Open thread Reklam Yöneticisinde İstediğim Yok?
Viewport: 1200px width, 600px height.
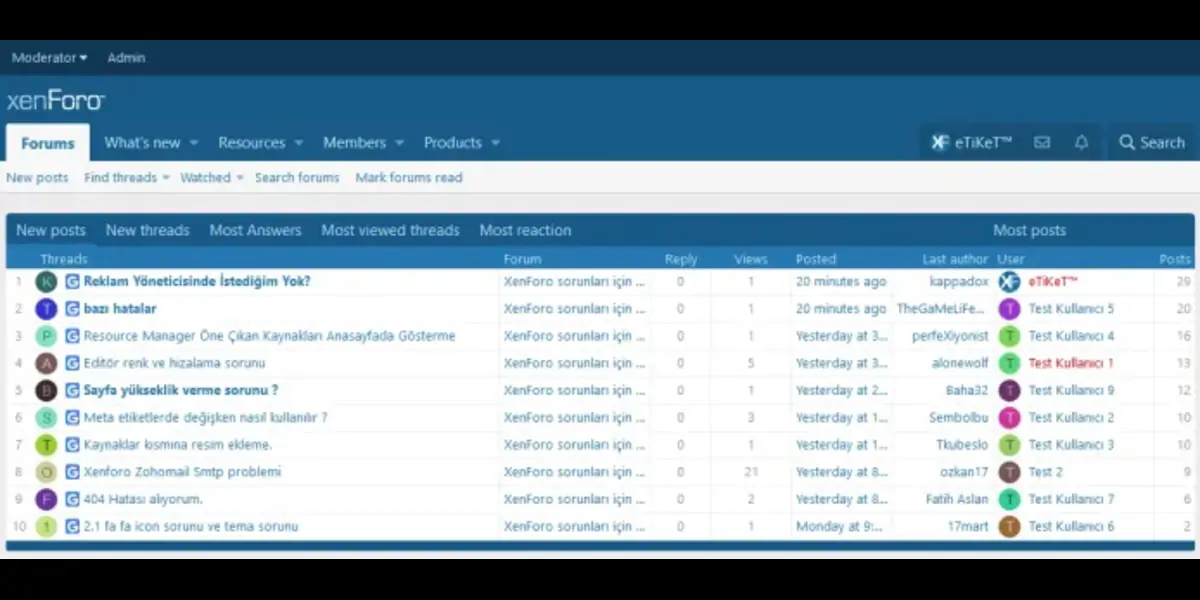[x=197, y=282]
